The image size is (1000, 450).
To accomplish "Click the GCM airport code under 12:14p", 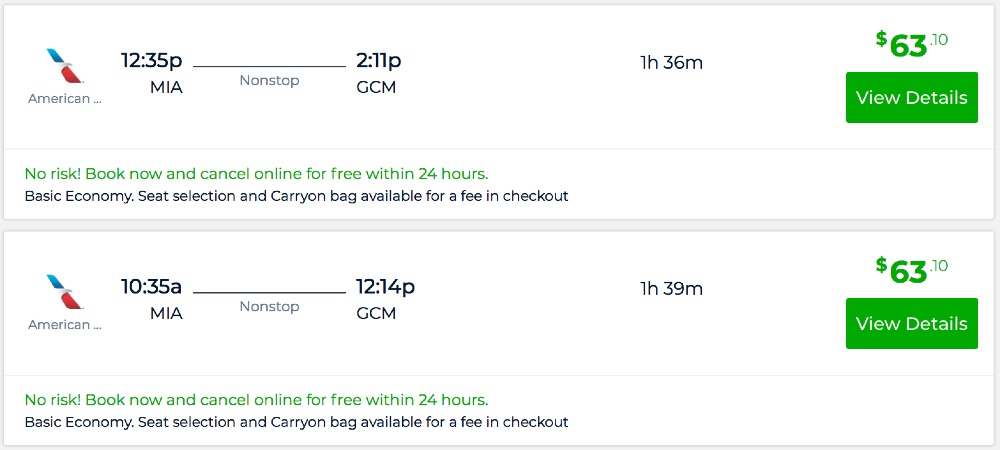I will (376, 313).
